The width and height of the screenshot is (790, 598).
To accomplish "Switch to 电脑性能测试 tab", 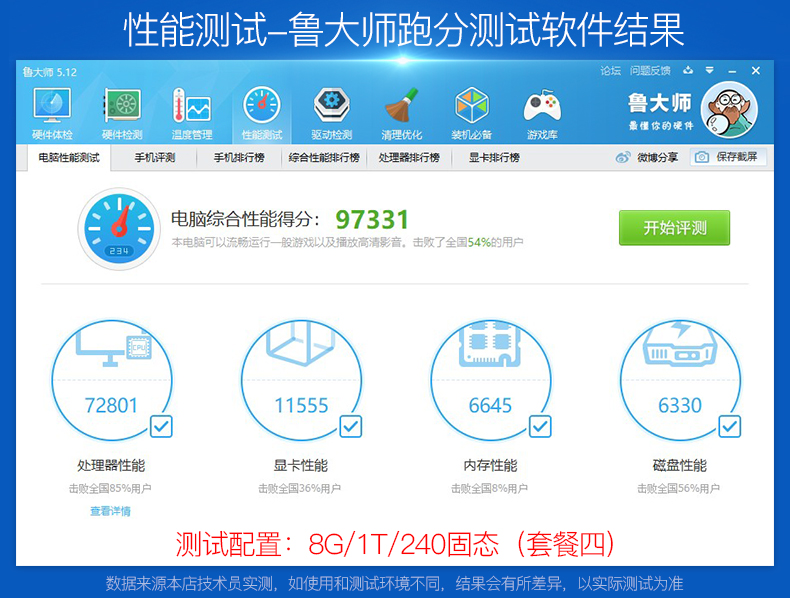I will point(69,158).
